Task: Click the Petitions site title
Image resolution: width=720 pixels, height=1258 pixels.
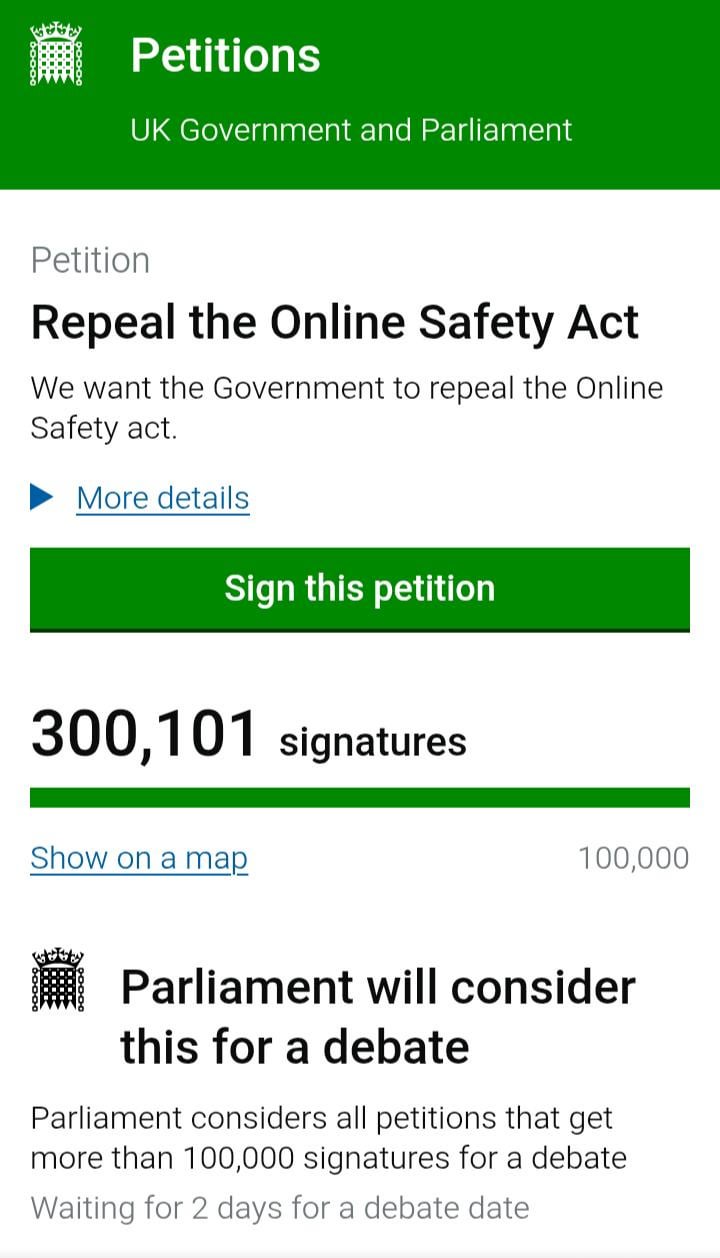Action: point(225,55)
